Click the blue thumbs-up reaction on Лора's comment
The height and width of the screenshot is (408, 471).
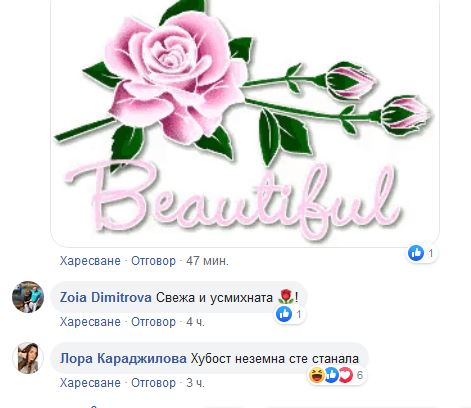[x=331, y=375]
